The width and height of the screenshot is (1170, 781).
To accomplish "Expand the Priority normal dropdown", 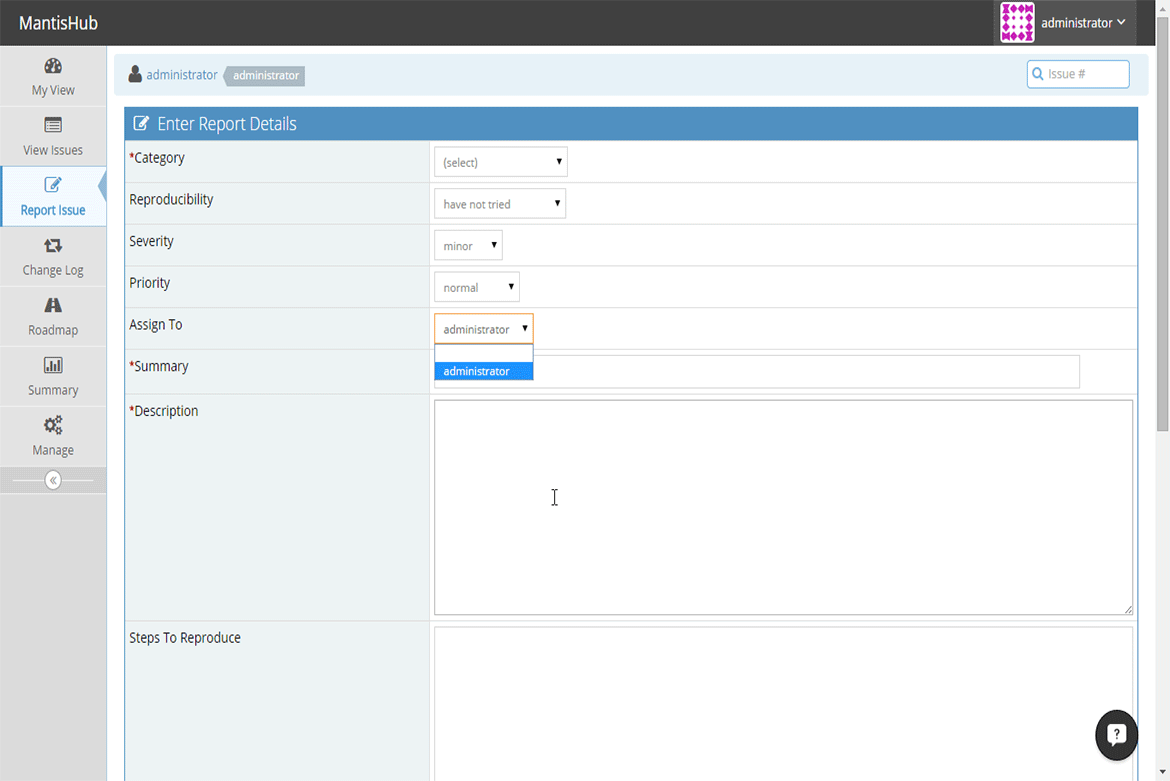I will coord(477,287).
